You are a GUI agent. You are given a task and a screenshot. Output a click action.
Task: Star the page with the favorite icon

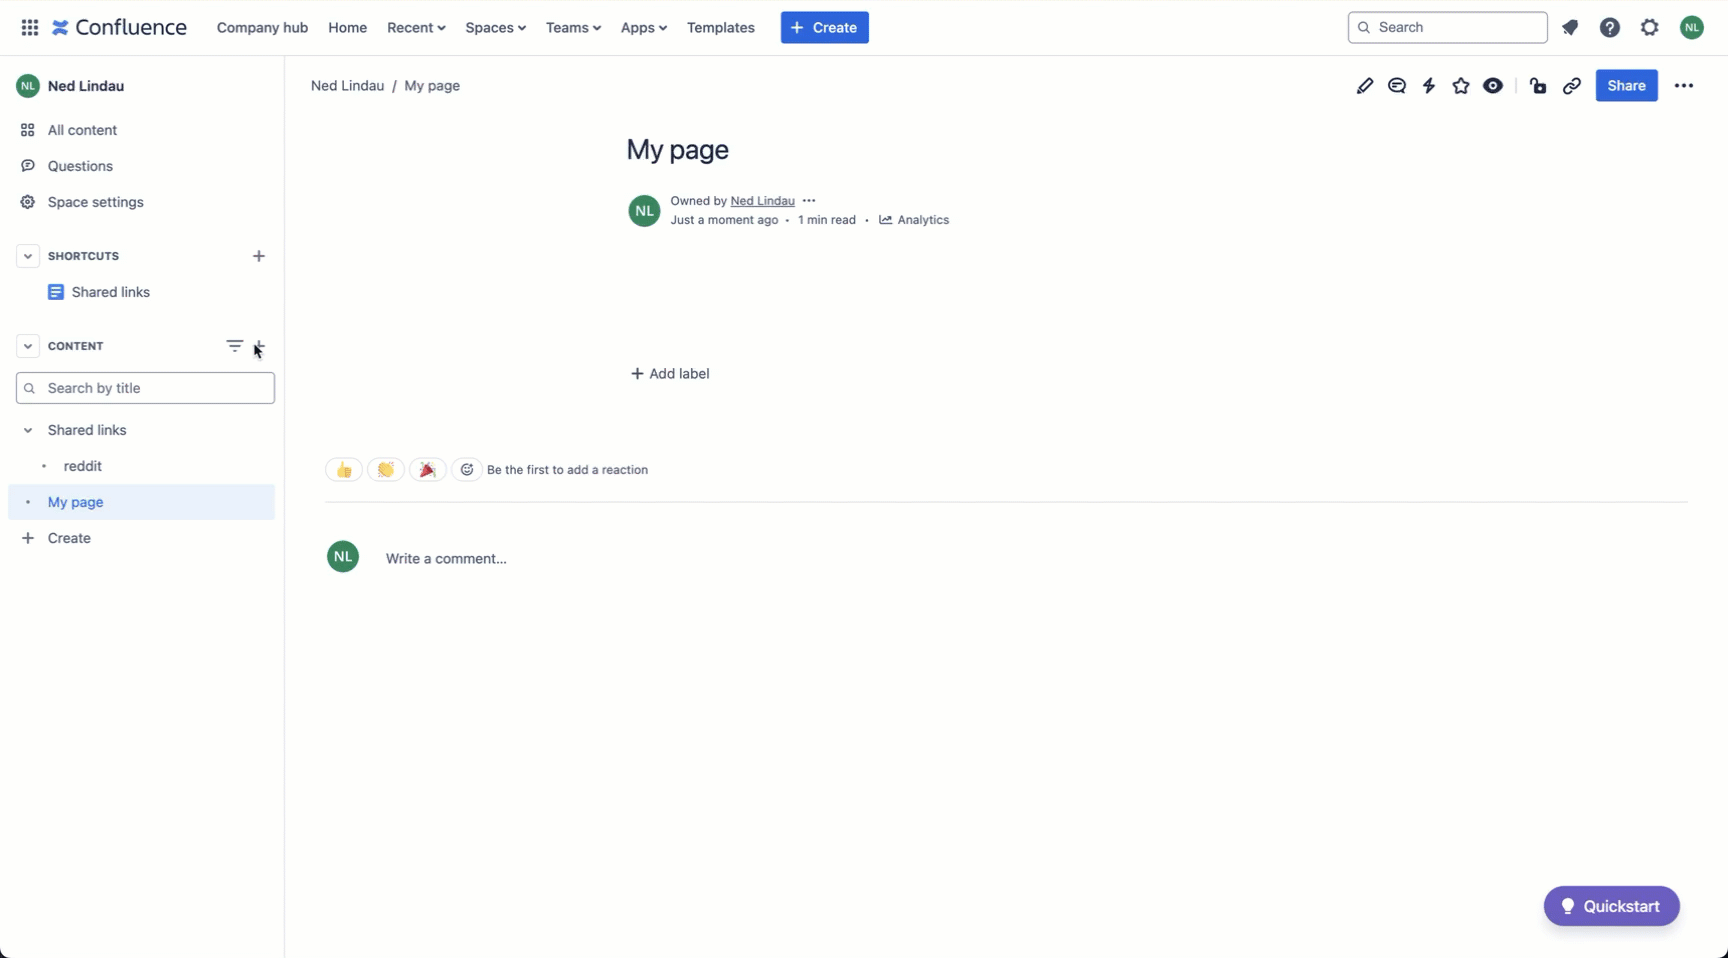[1461, 85]
